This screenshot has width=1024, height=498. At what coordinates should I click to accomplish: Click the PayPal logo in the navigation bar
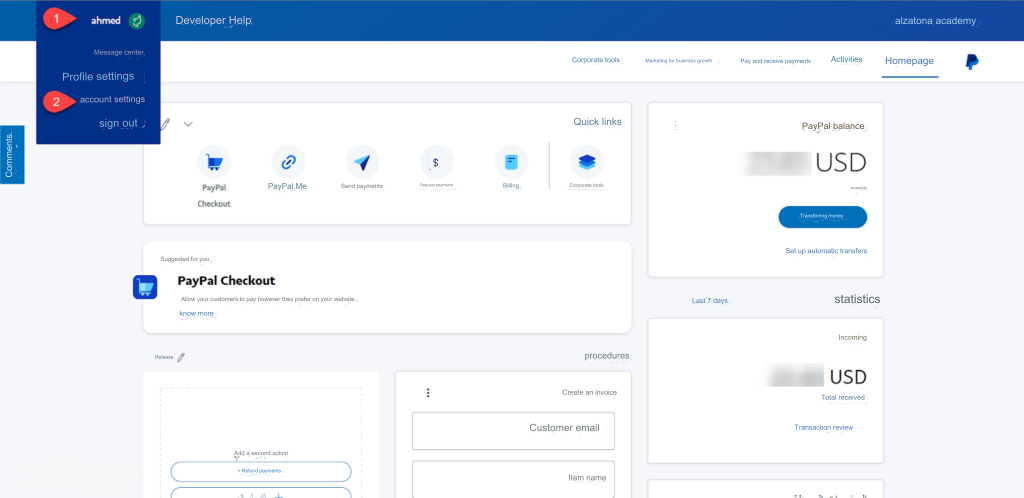point(972,62)
